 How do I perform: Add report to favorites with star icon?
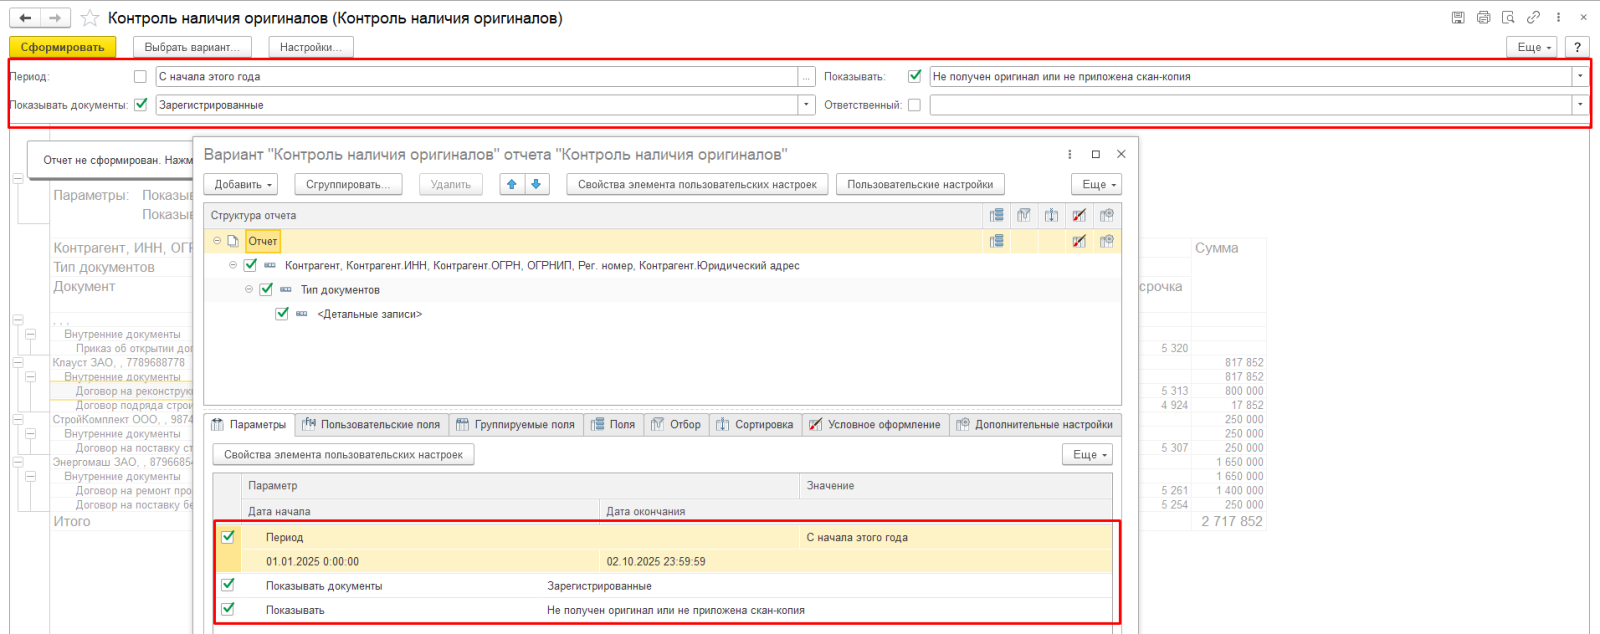coord(90,18)
